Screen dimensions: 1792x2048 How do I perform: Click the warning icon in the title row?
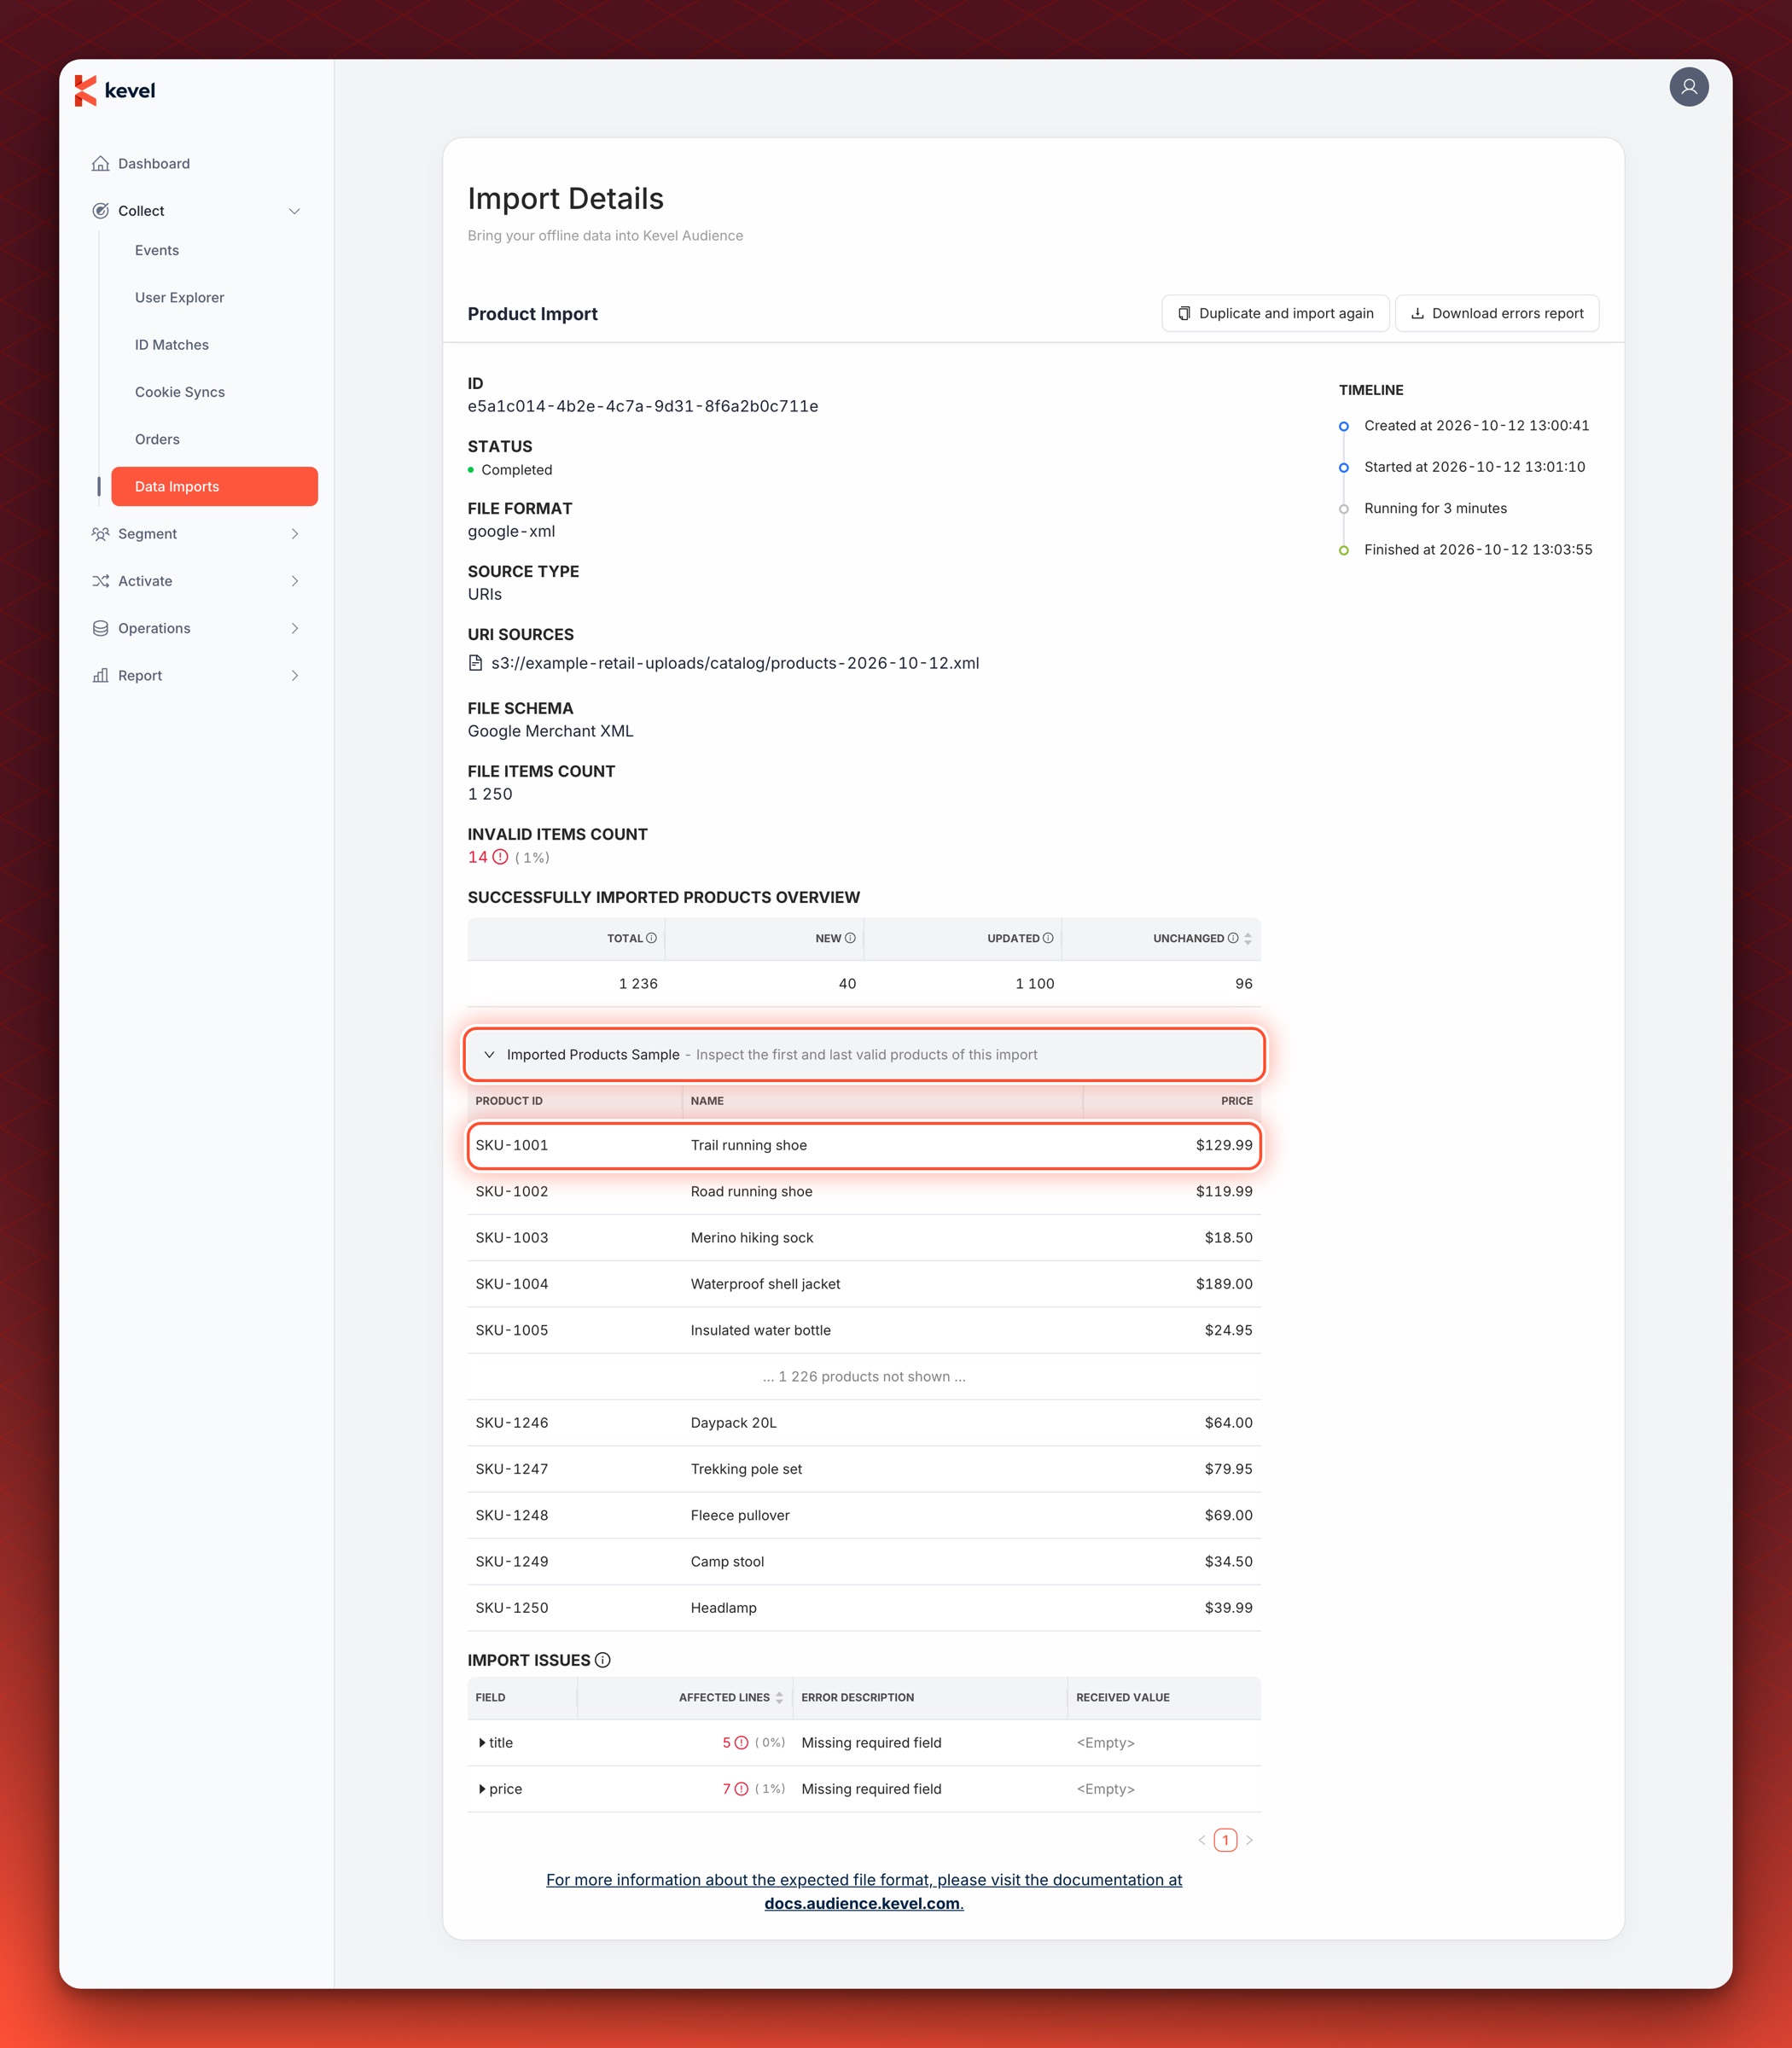(x=741, y=1742)
